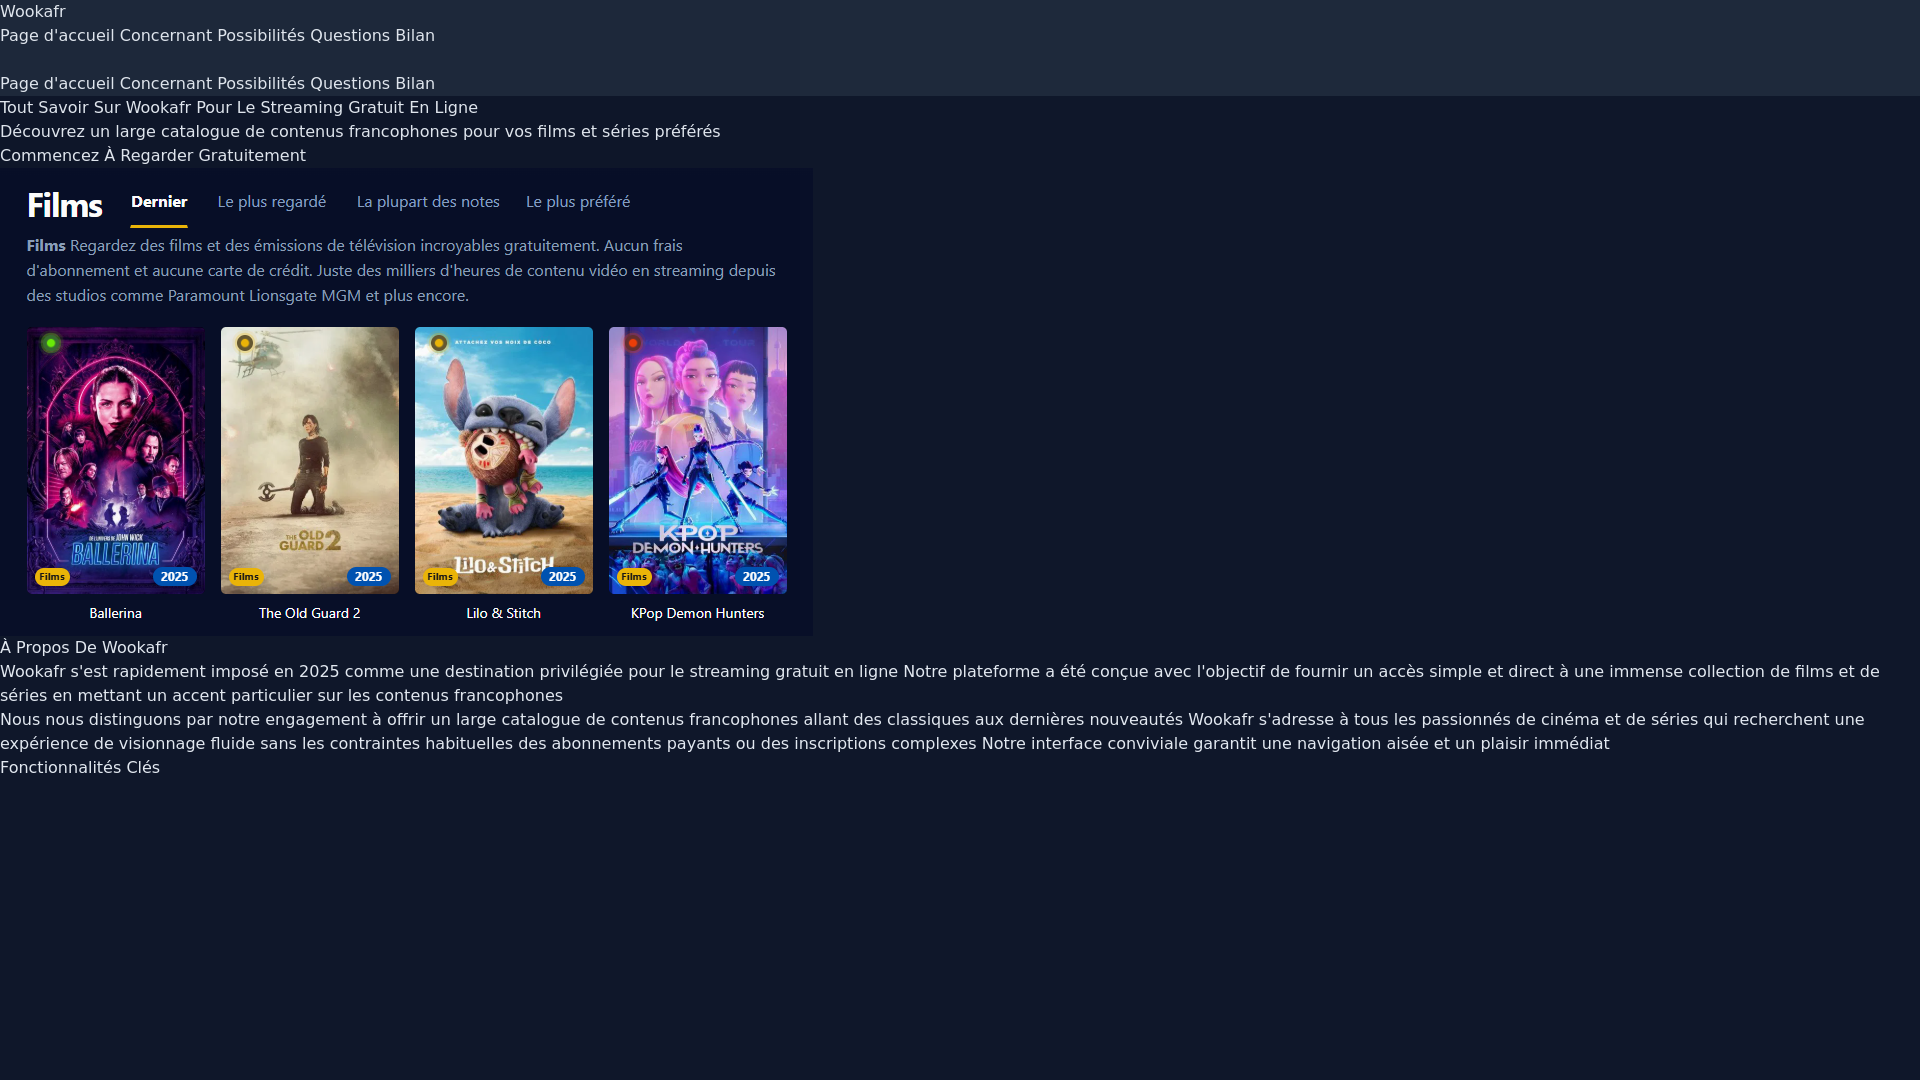This screenshot has height=1080, width=1920.
Task: Open Possibilités in the upper navigation row
Action: [x=261, y=36]
